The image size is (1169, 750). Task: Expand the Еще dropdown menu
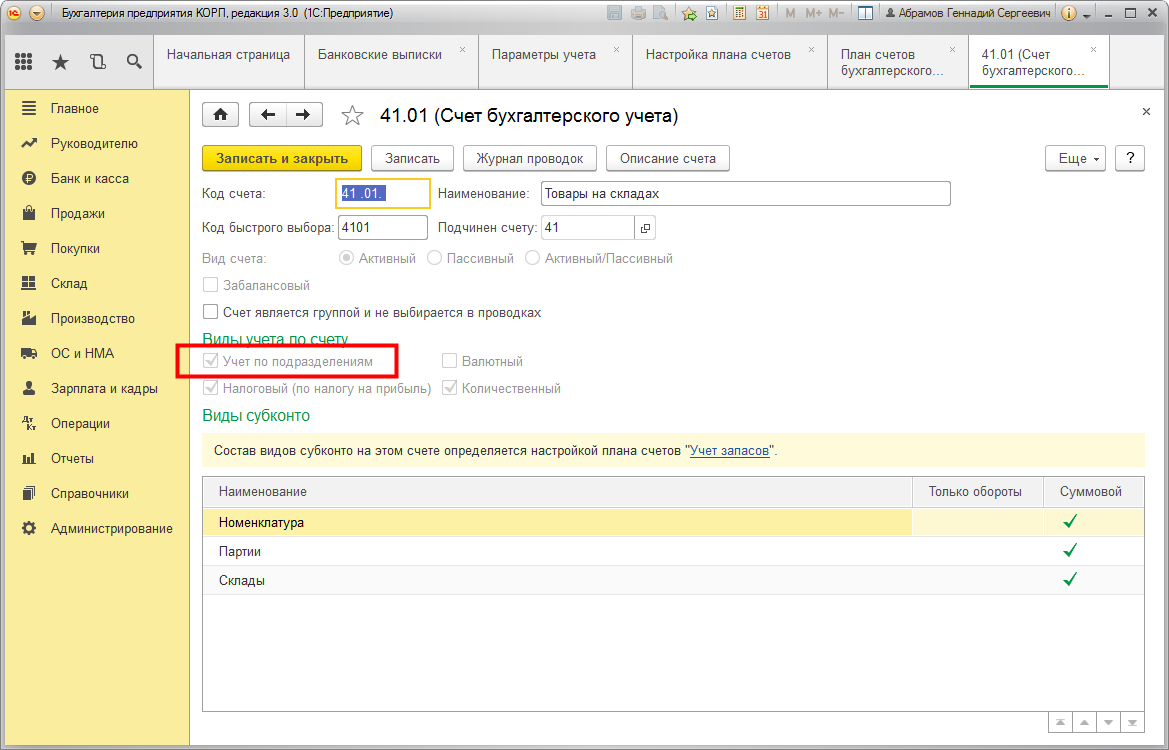click(1075, 158)
